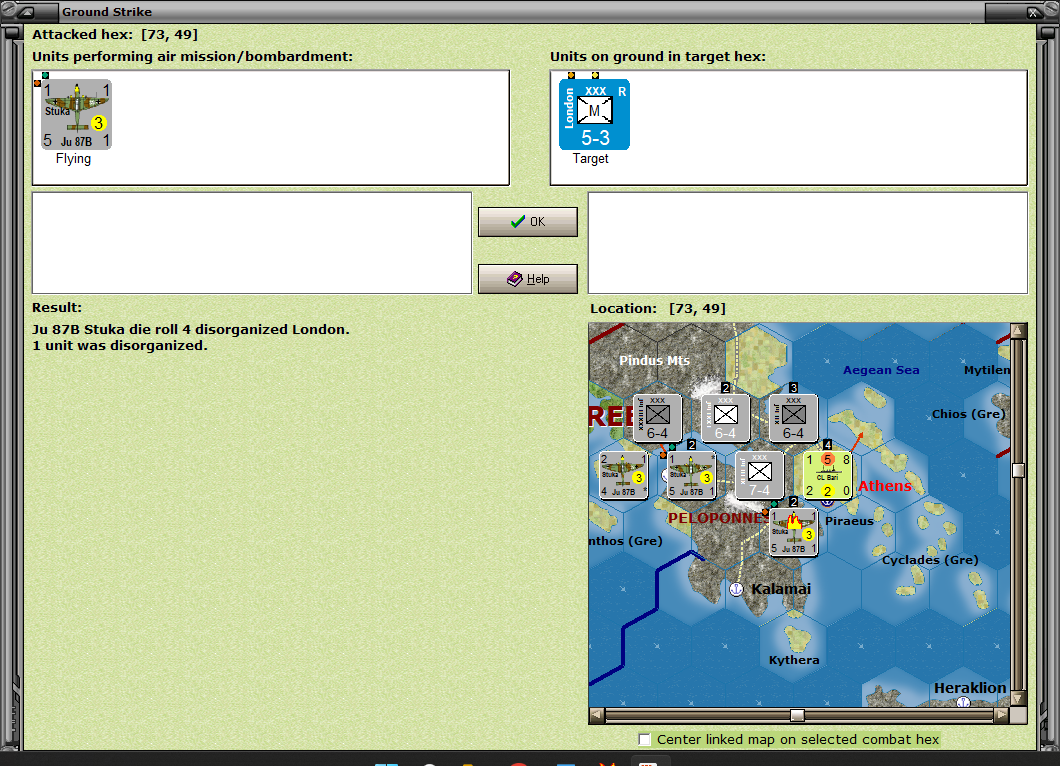Click the Cyclades (Gre) label
This screenshot has height=766, width=1060.
930,560
